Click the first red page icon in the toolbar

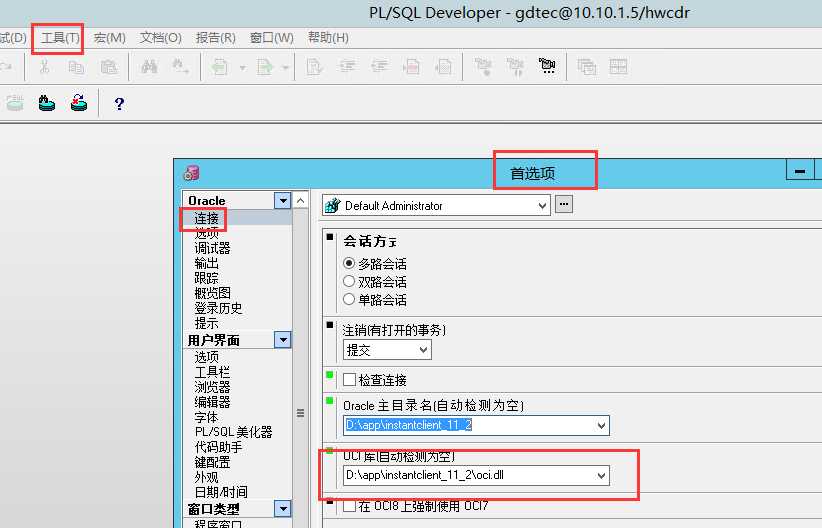pos(412,67)
